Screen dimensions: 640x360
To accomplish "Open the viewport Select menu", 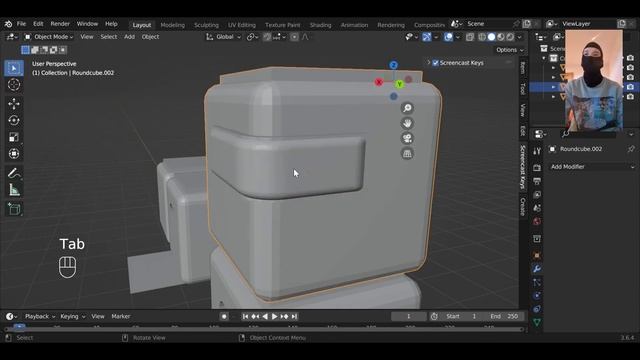I will pyautogui.click(x=109, y=37).
